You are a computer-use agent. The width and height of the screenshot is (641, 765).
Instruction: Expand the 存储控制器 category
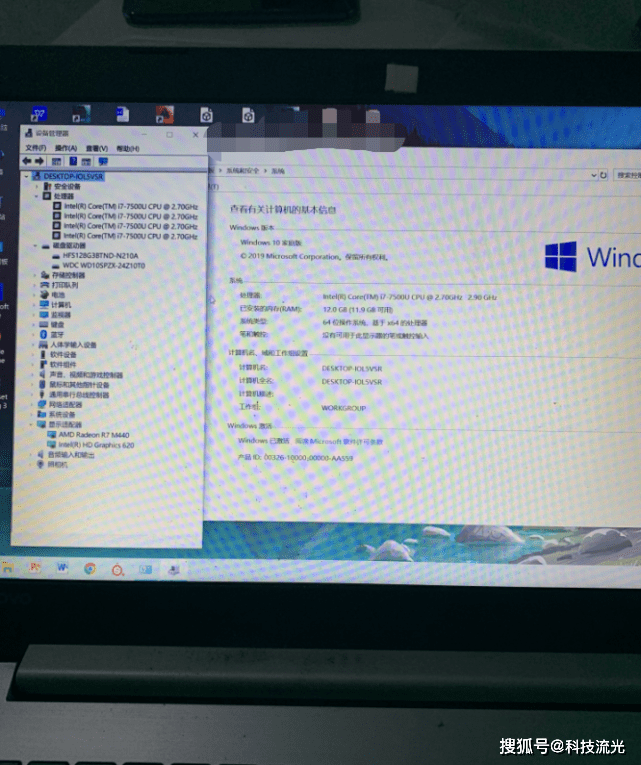coord(35,276)
